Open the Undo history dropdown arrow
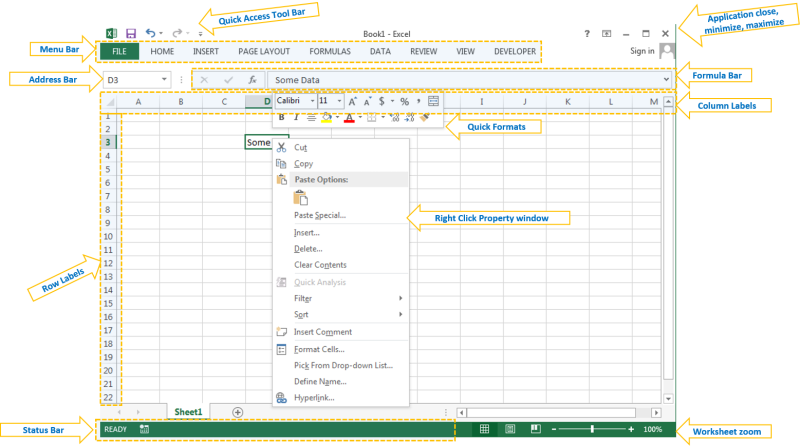Screen dimensions: 800x446 click(x=161, y=34)
